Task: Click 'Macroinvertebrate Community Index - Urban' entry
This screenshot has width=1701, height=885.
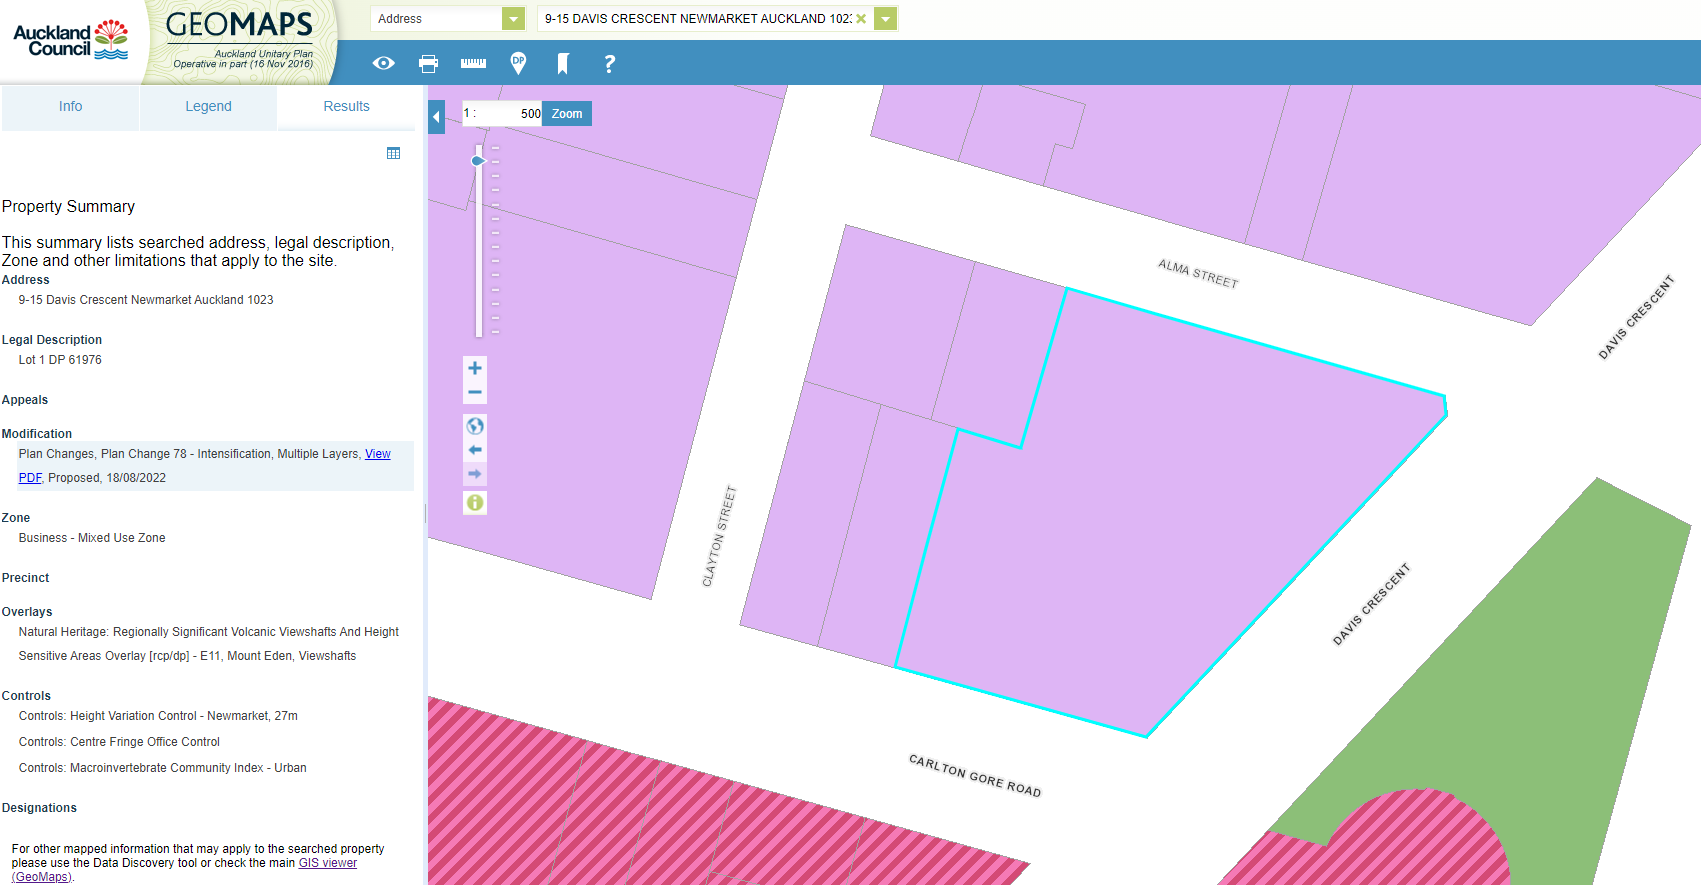Action: (x=188, y=768)
